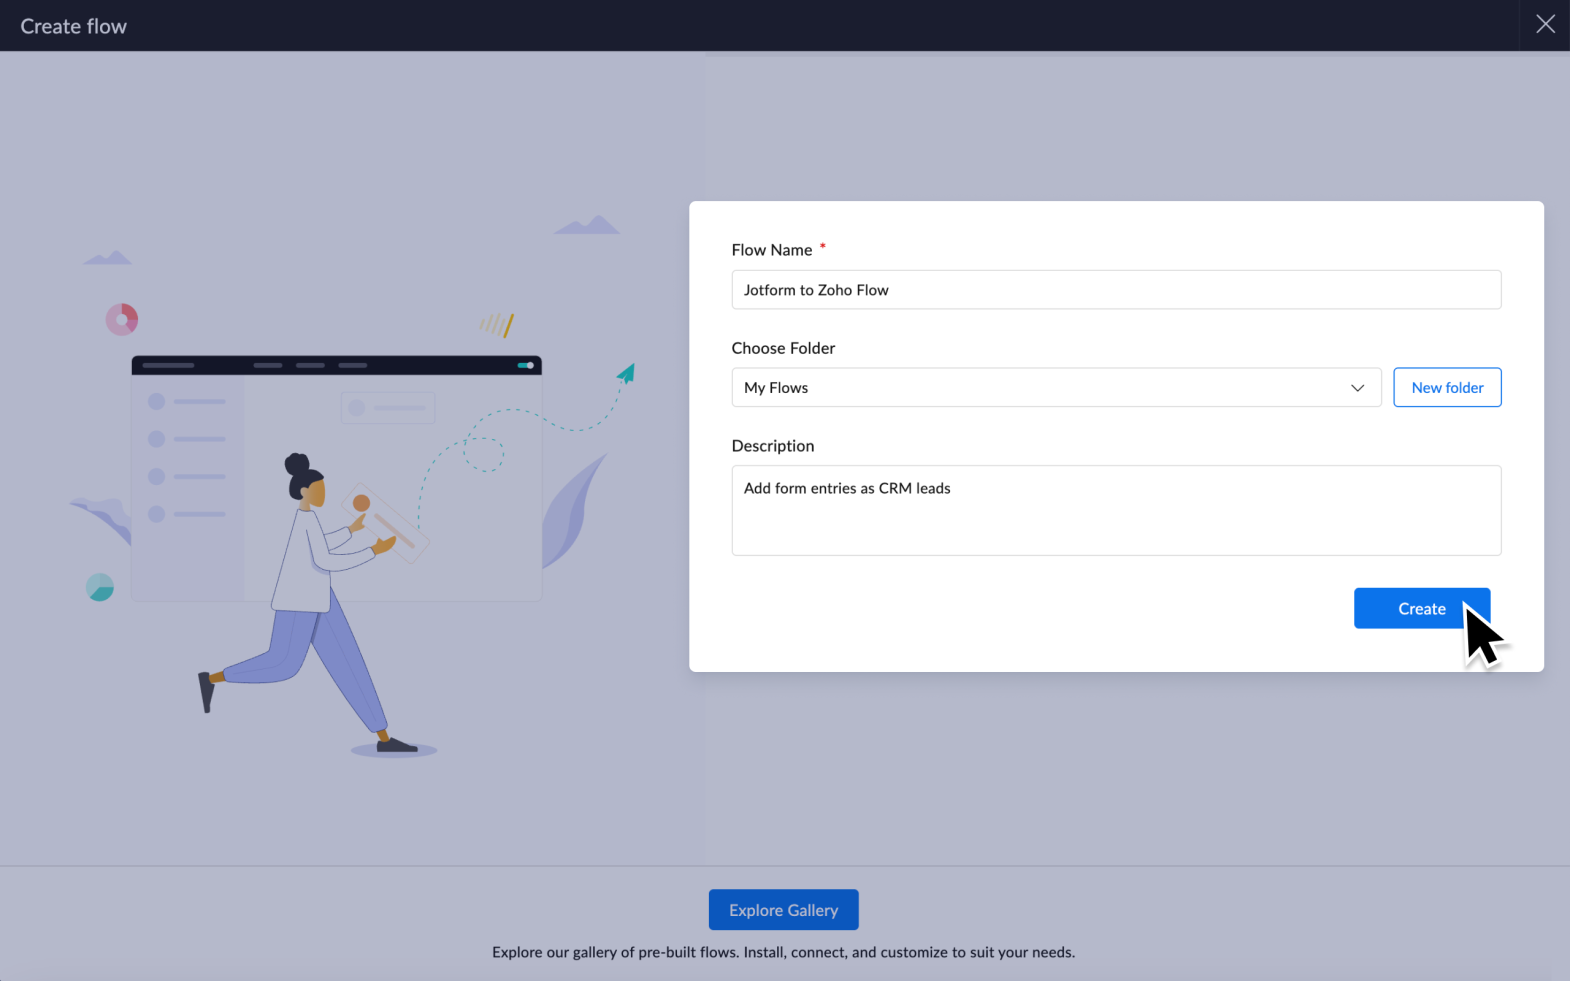Click the gallery description text

pos(783,952)
